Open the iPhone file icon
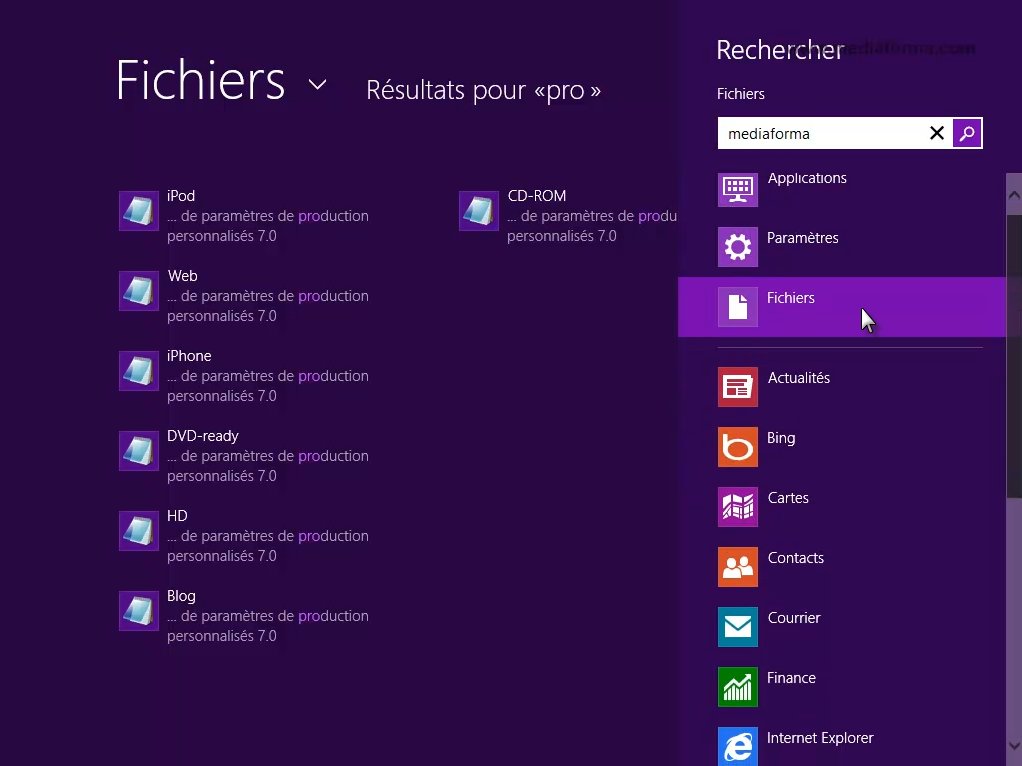The width and height of the screenshot is (1022, 766). [x=139, y=371]
